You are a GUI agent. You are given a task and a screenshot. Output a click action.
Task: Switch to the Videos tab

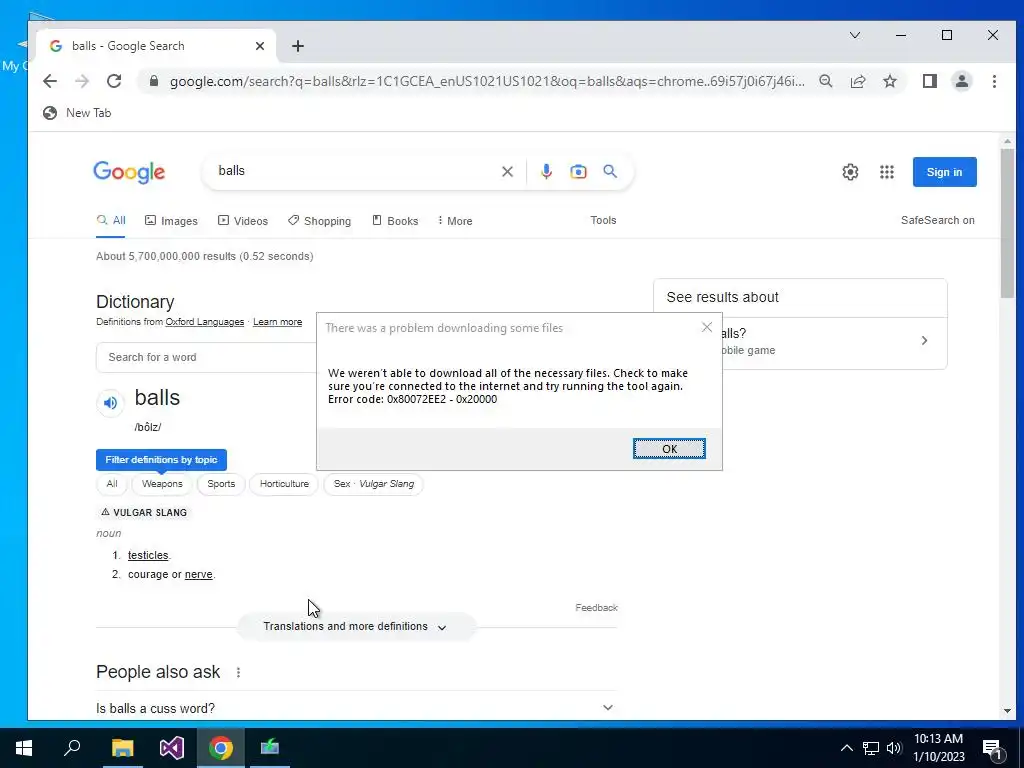(x=243, y=221)
